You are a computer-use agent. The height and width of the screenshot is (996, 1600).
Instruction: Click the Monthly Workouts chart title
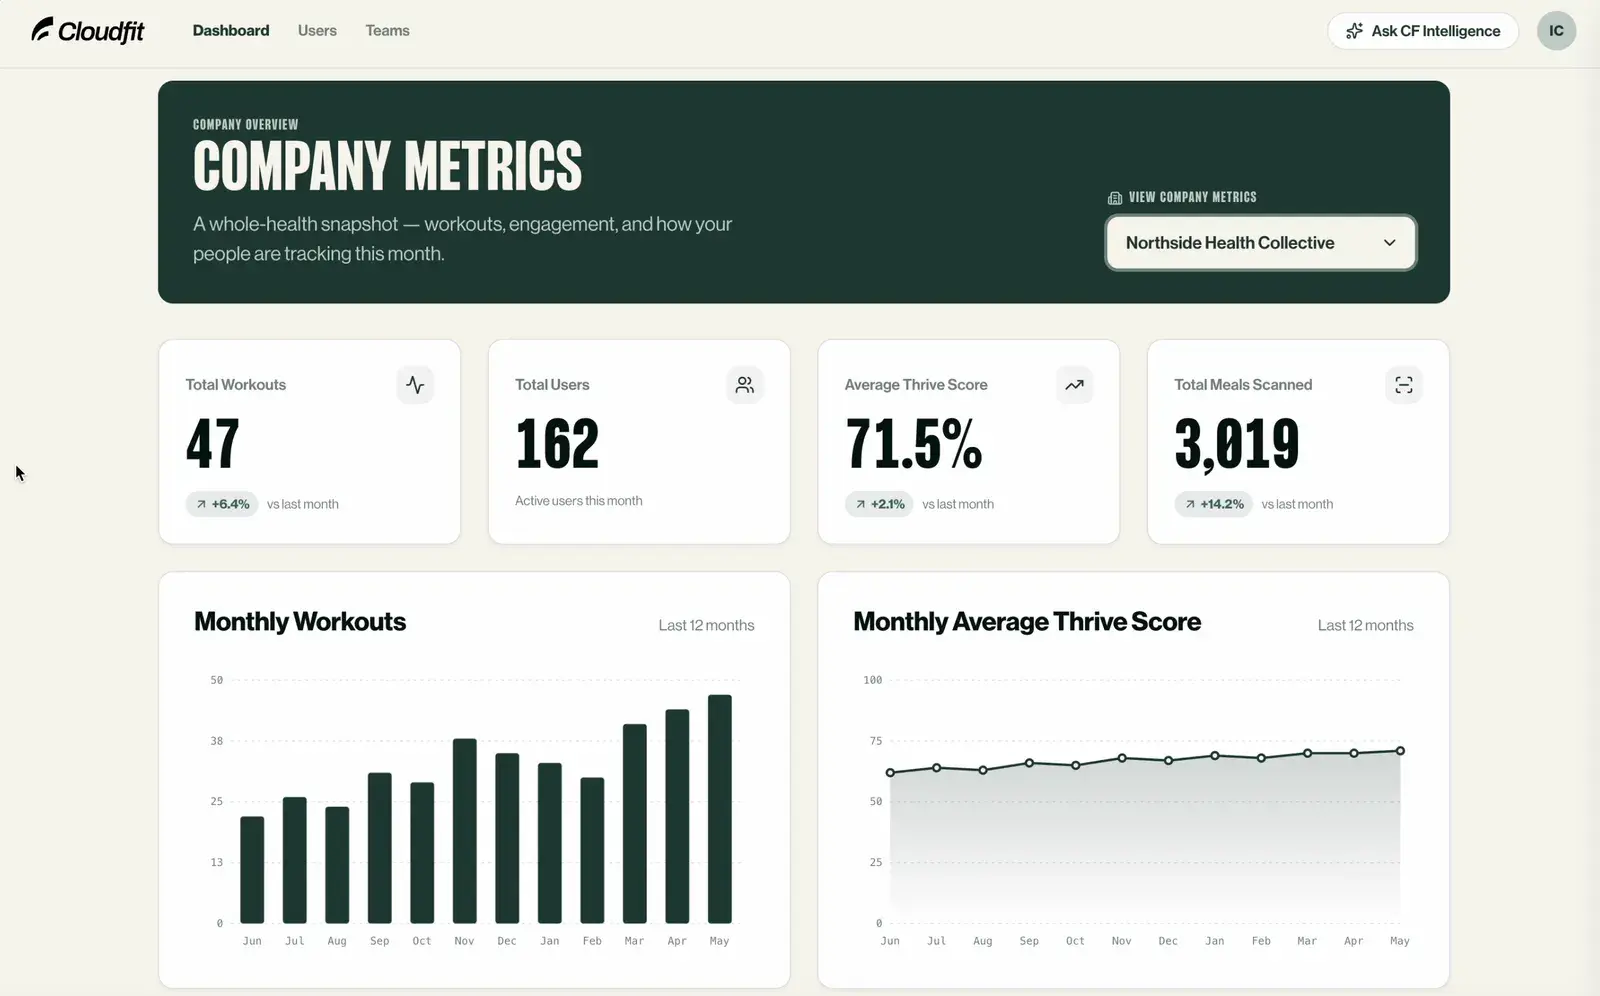click(x=300, y=622)
